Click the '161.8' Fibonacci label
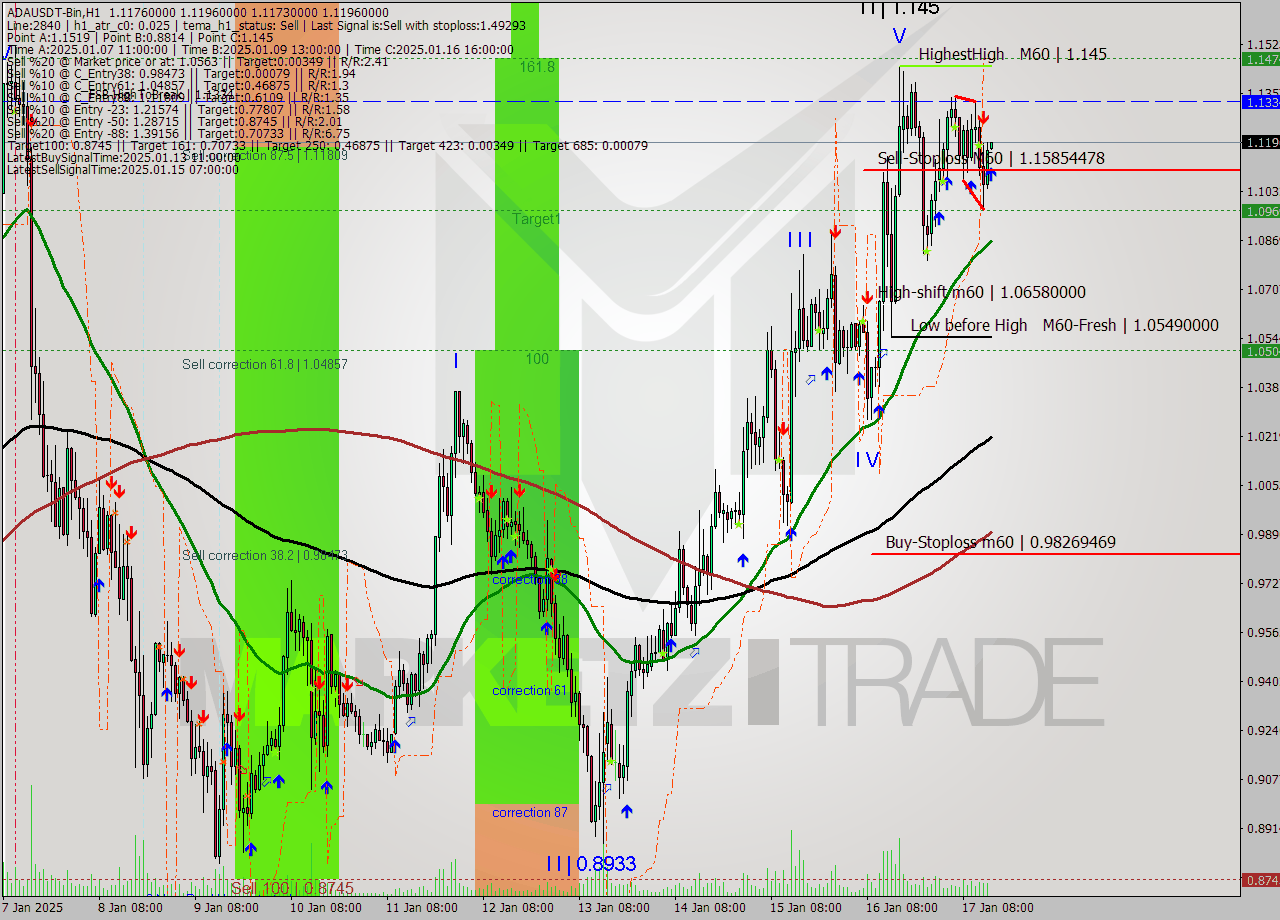This screenshot has width=1280, height=920. (x=537, y=66)
